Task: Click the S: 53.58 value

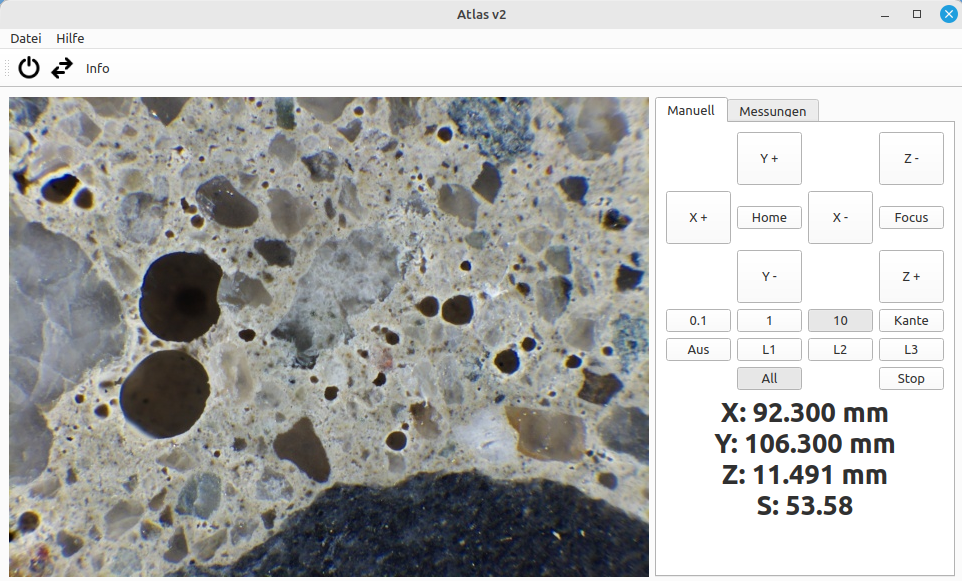Action: pos(804,506)
